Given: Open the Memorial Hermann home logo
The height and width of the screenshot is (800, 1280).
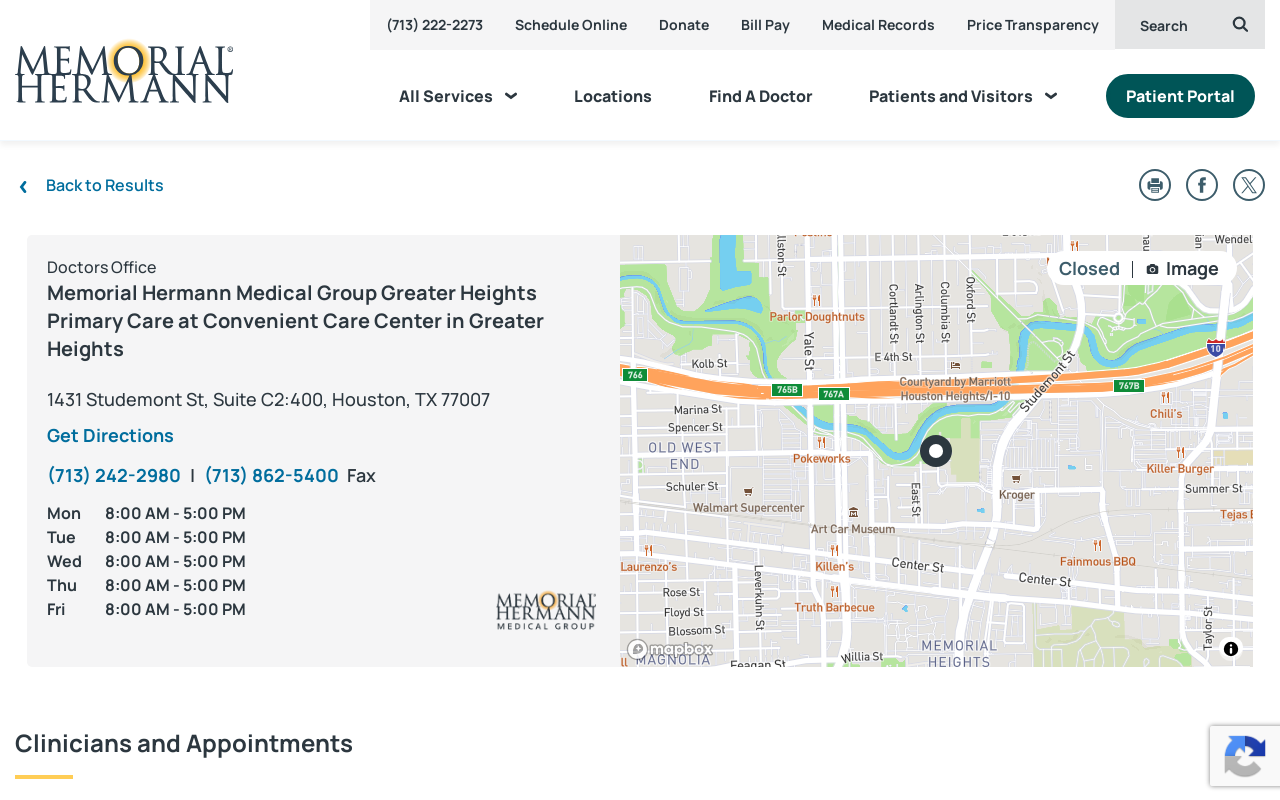Looking at the screenshot, I should tap(124, 71).
